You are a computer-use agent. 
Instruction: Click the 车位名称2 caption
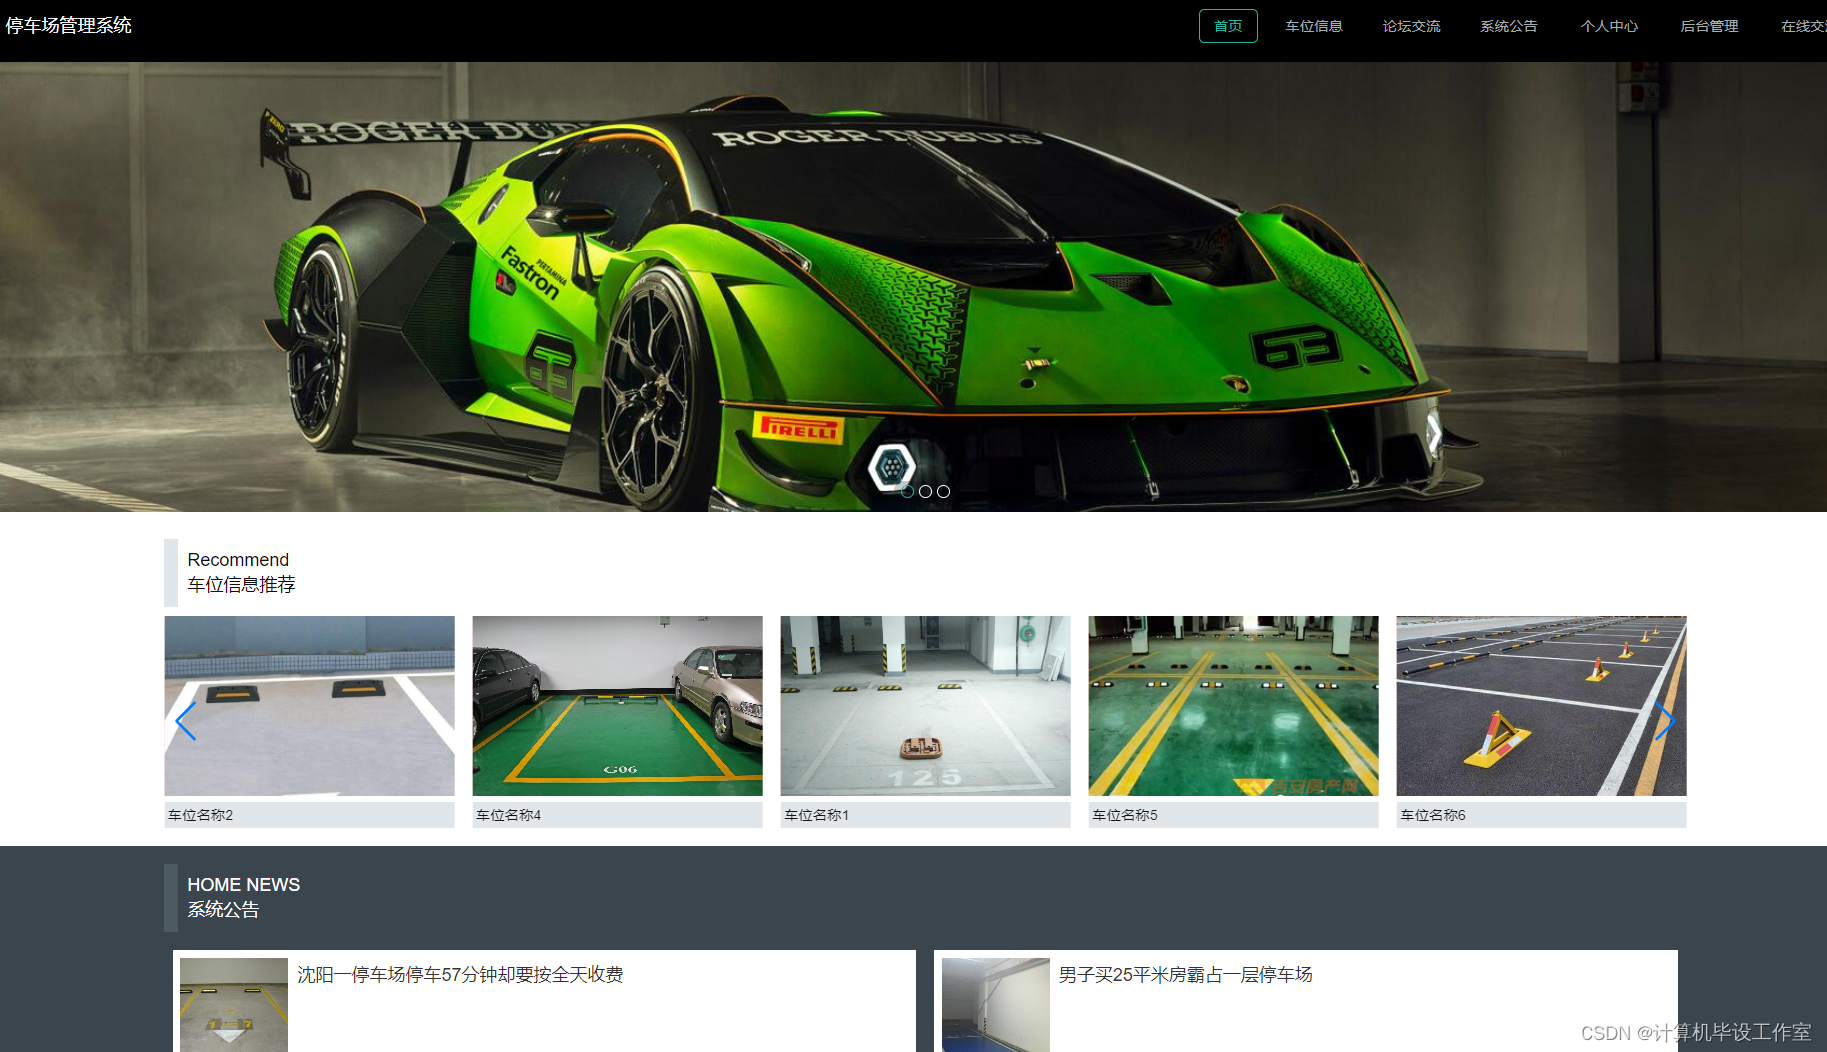[310, 815]
